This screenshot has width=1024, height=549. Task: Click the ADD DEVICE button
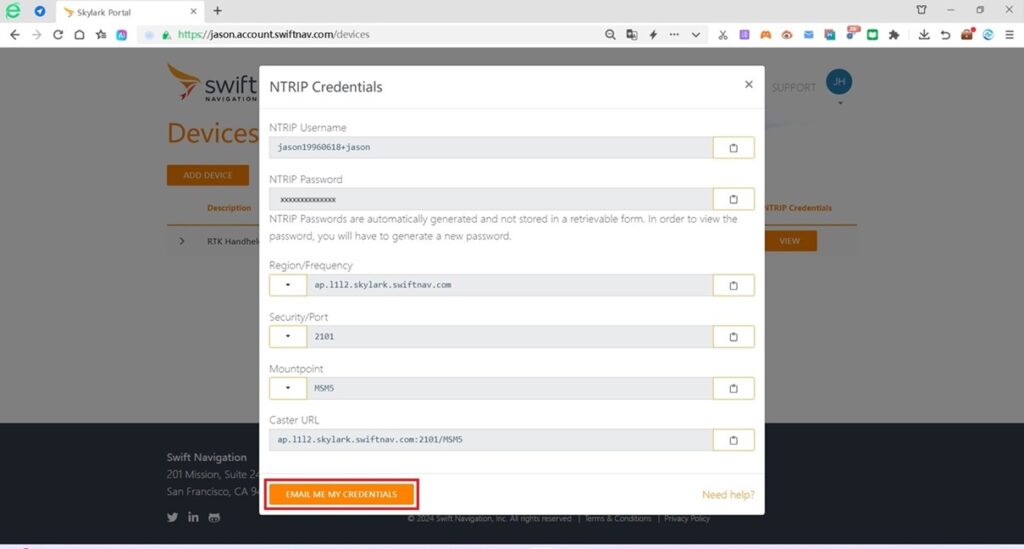pyautogui.click(x=208, y=175)
